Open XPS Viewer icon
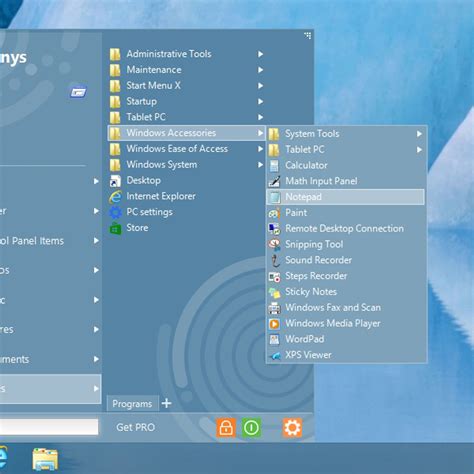 (x=274, y=355)
